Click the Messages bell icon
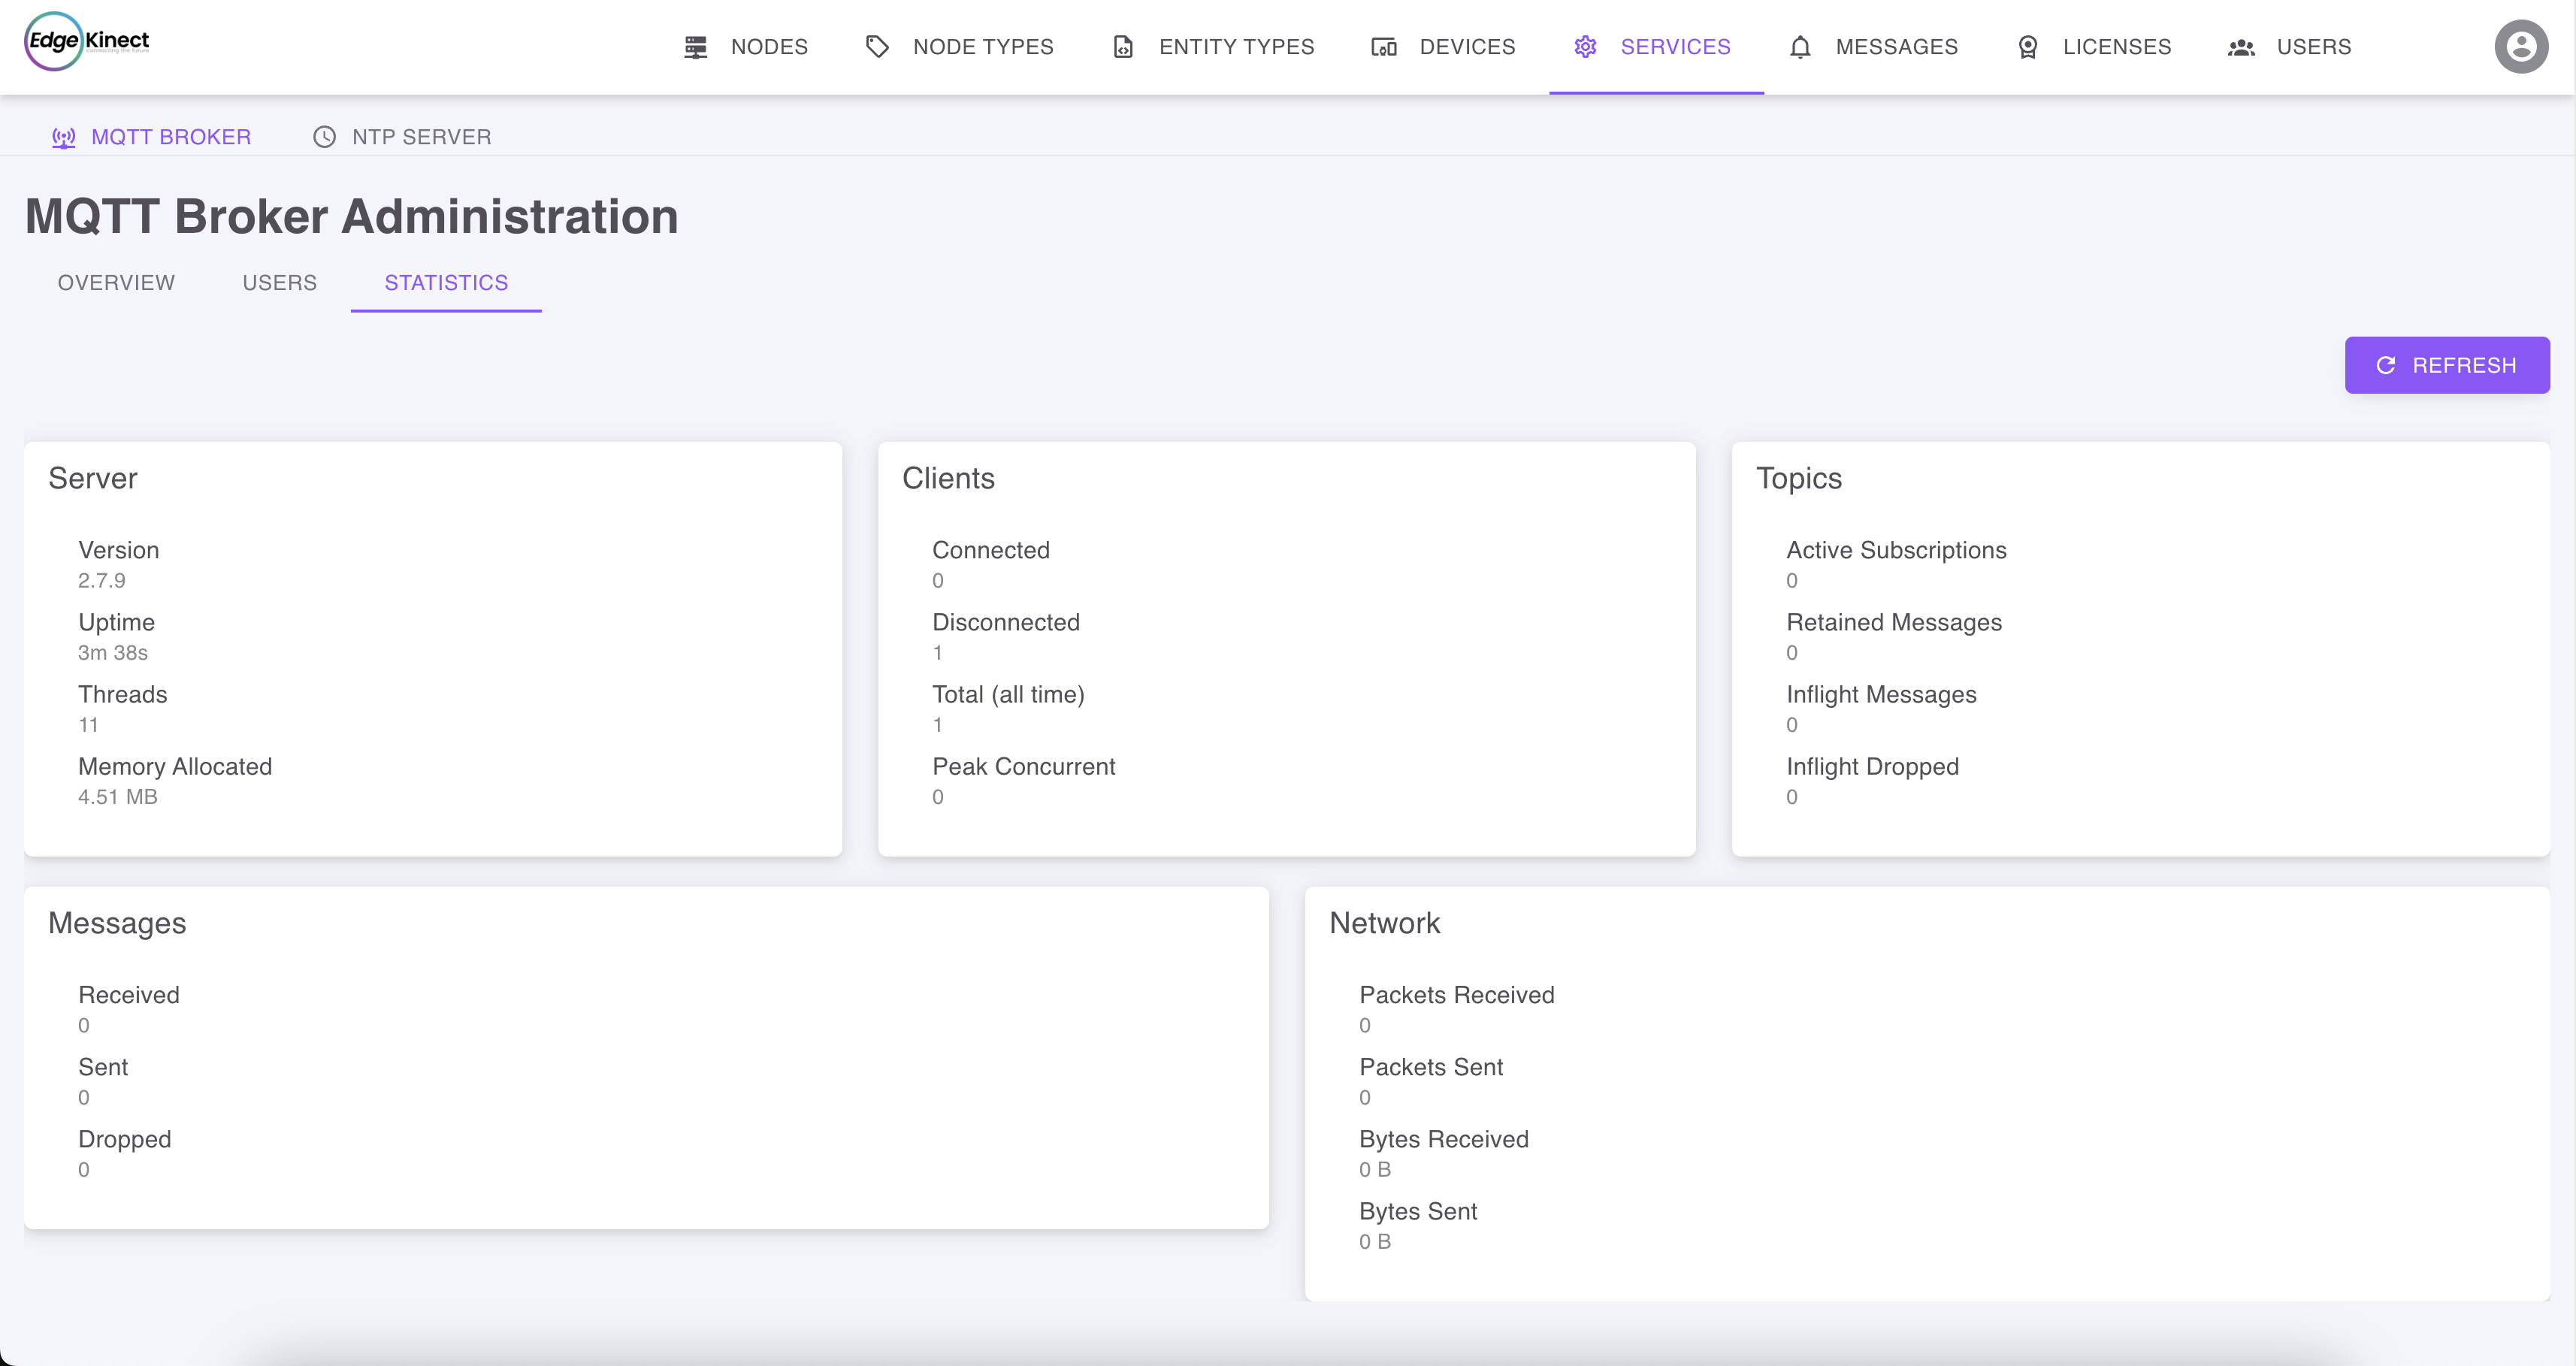The width and height of the screenshot is (2576, 1366). (x=1800, y=47)
